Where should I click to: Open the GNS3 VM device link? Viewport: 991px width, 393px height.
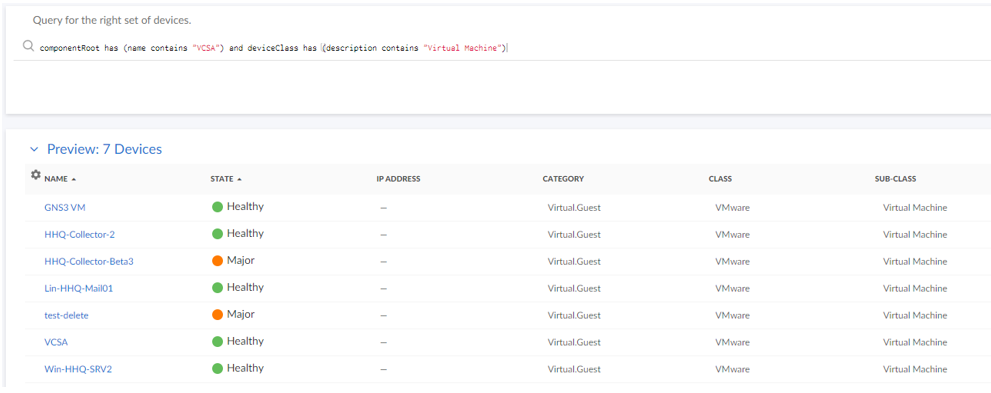pos(65,207)
